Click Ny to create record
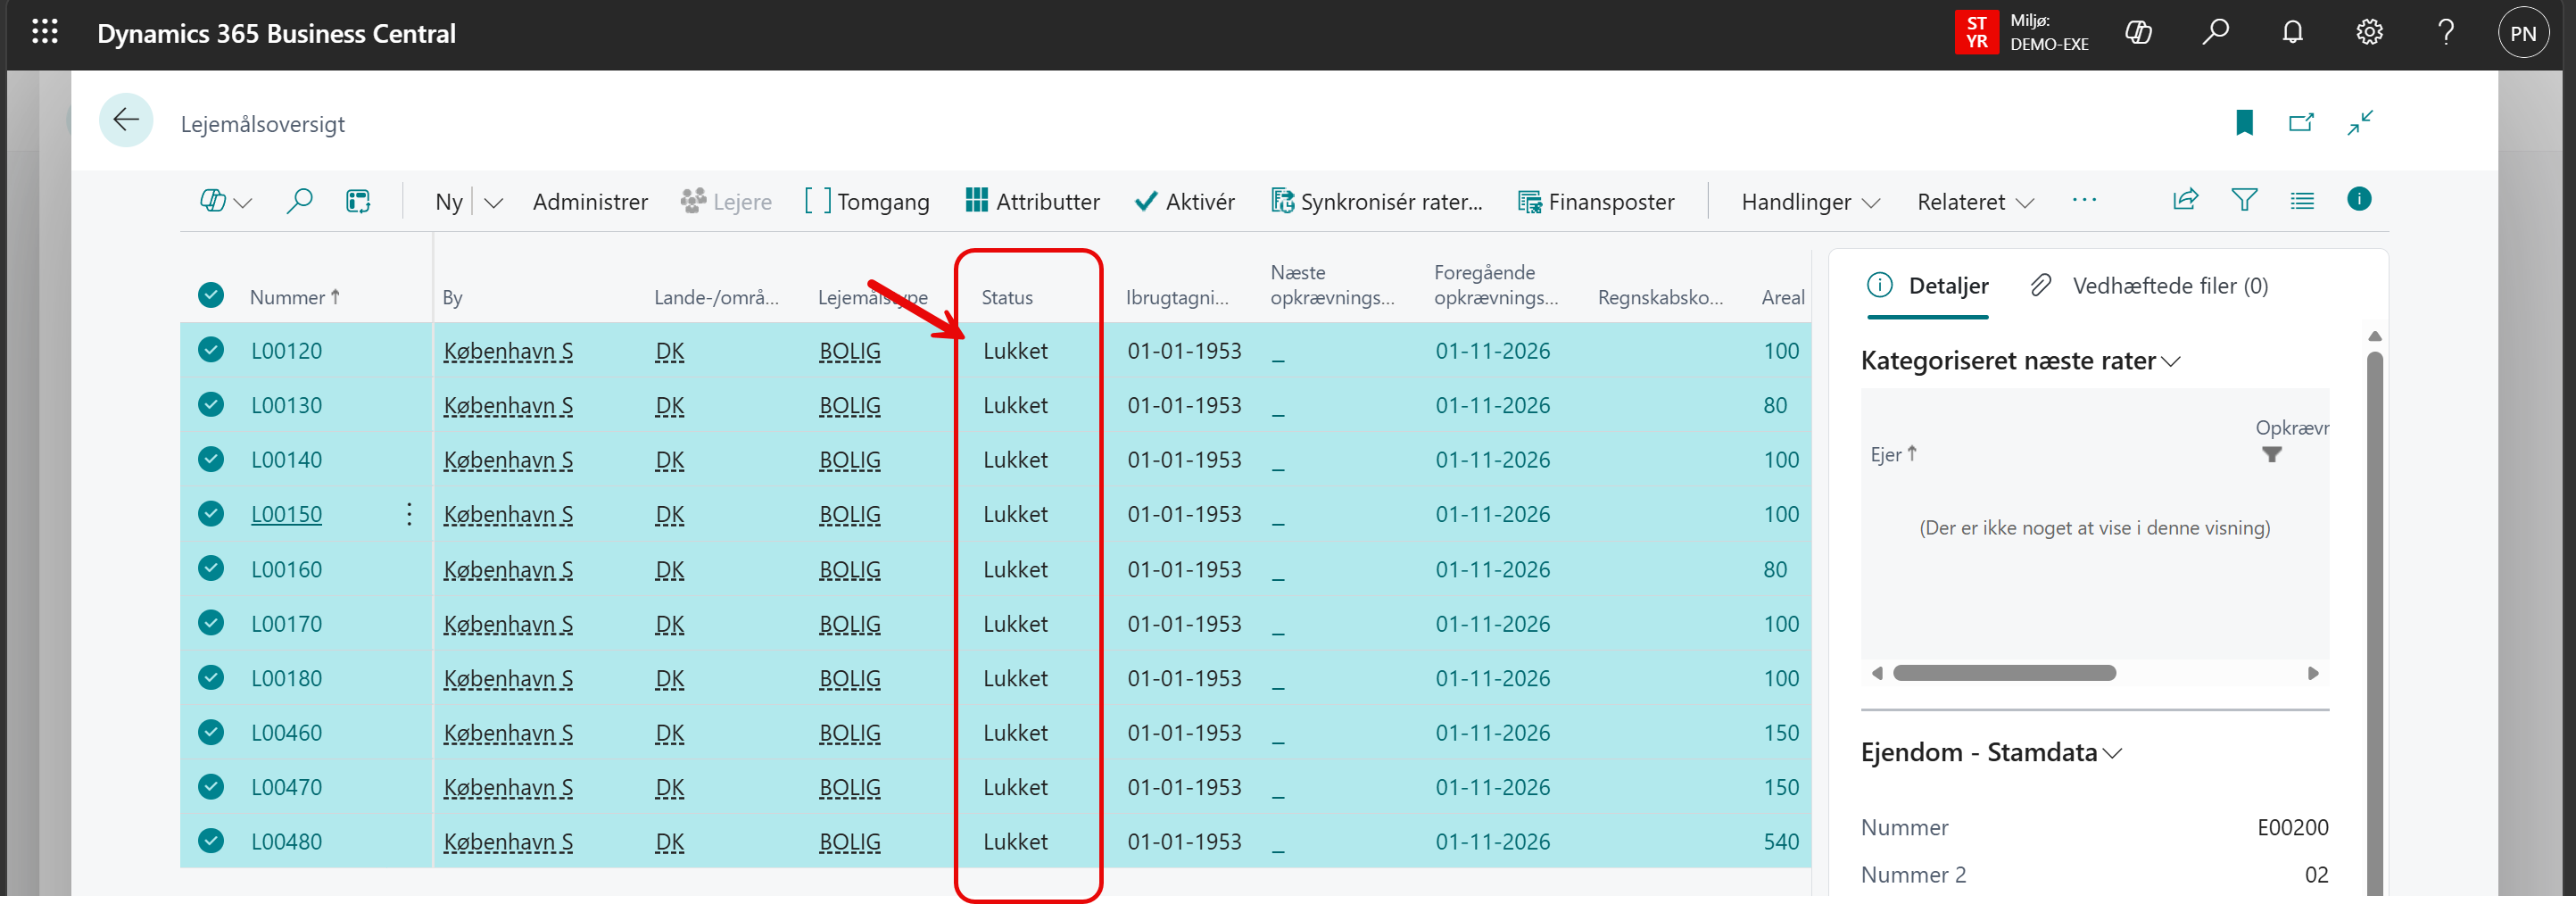Viewport: 2576px width, 904px height. pyautogui.click(x=449, y=201)
